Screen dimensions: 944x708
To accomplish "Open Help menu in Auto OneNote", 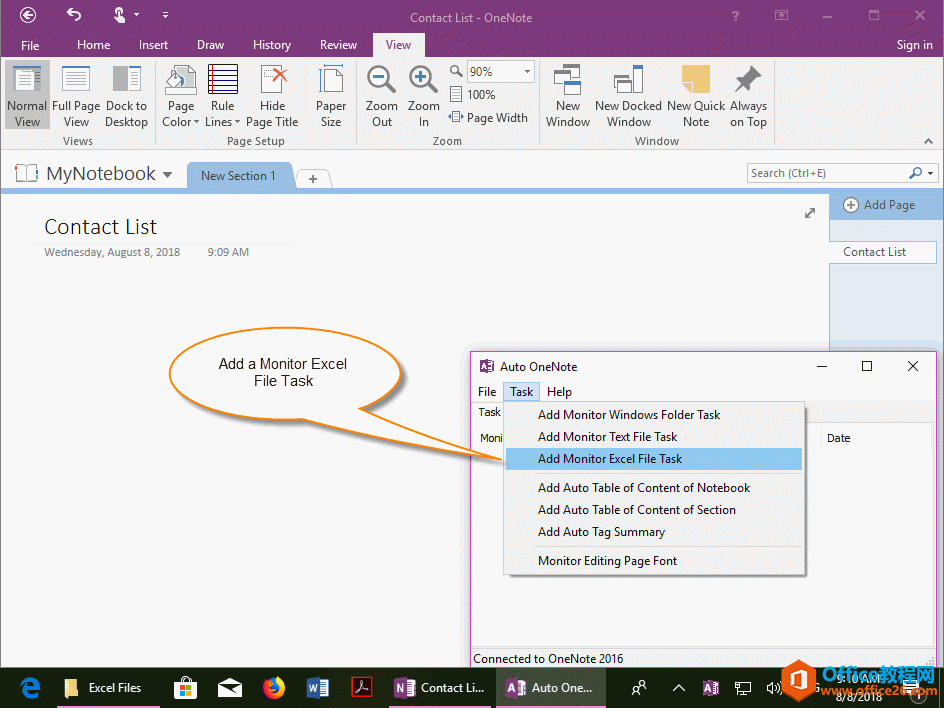I will pos(559,392).
